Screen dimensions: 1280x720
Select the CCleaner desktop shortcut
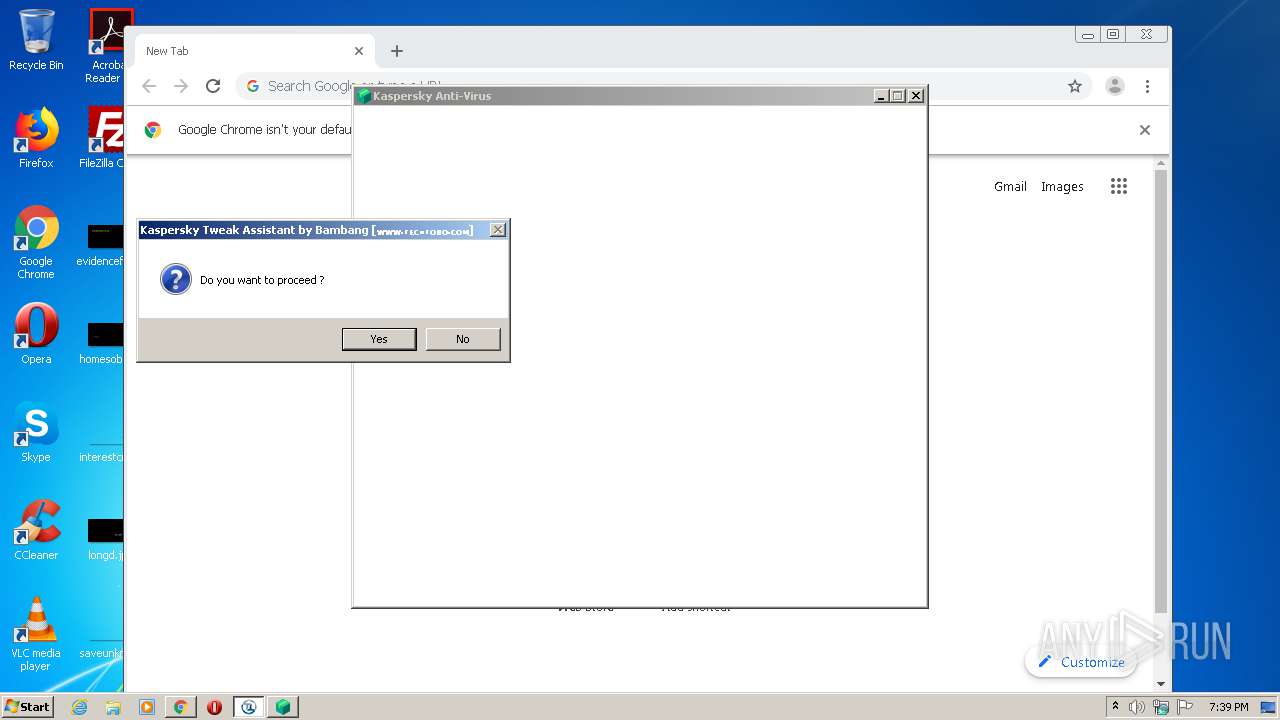pos(36,530)
